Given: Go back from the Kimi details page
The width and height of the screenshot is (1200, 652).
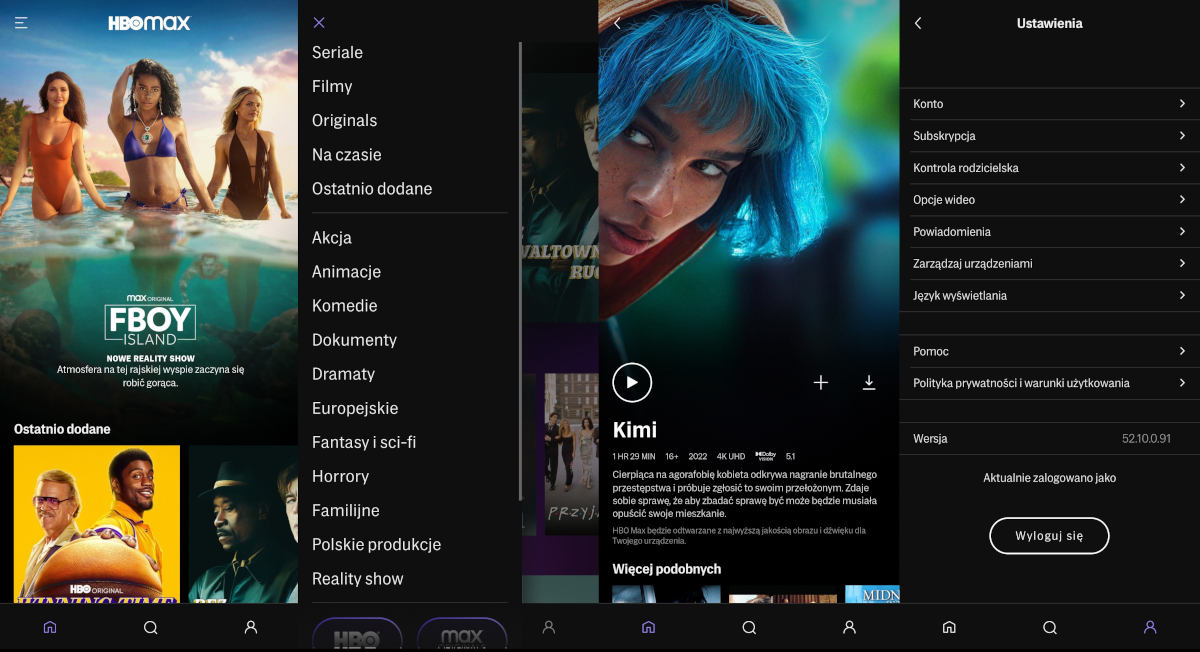Looking at the screenshot, I should 617,23.
